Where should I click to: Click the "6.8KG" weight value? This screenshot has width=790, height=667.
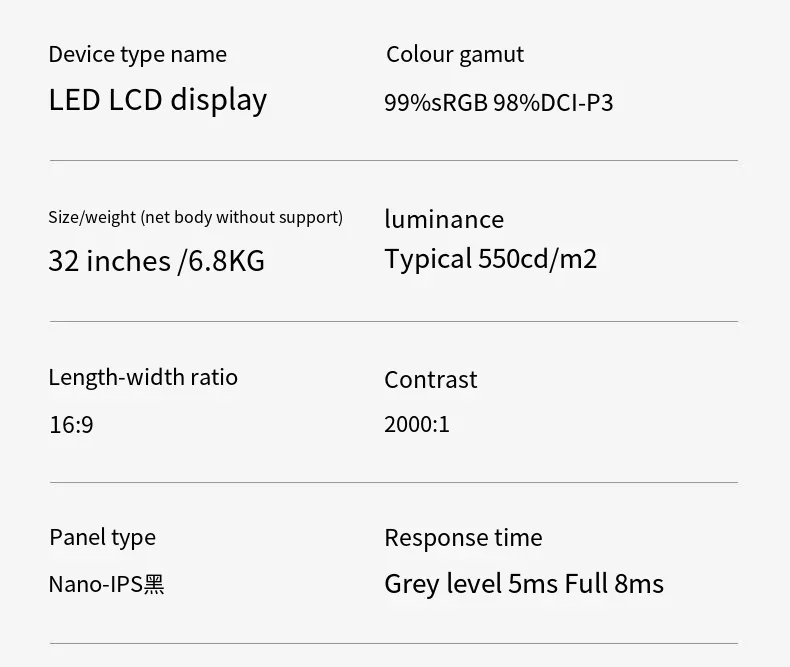pos(227,261)
